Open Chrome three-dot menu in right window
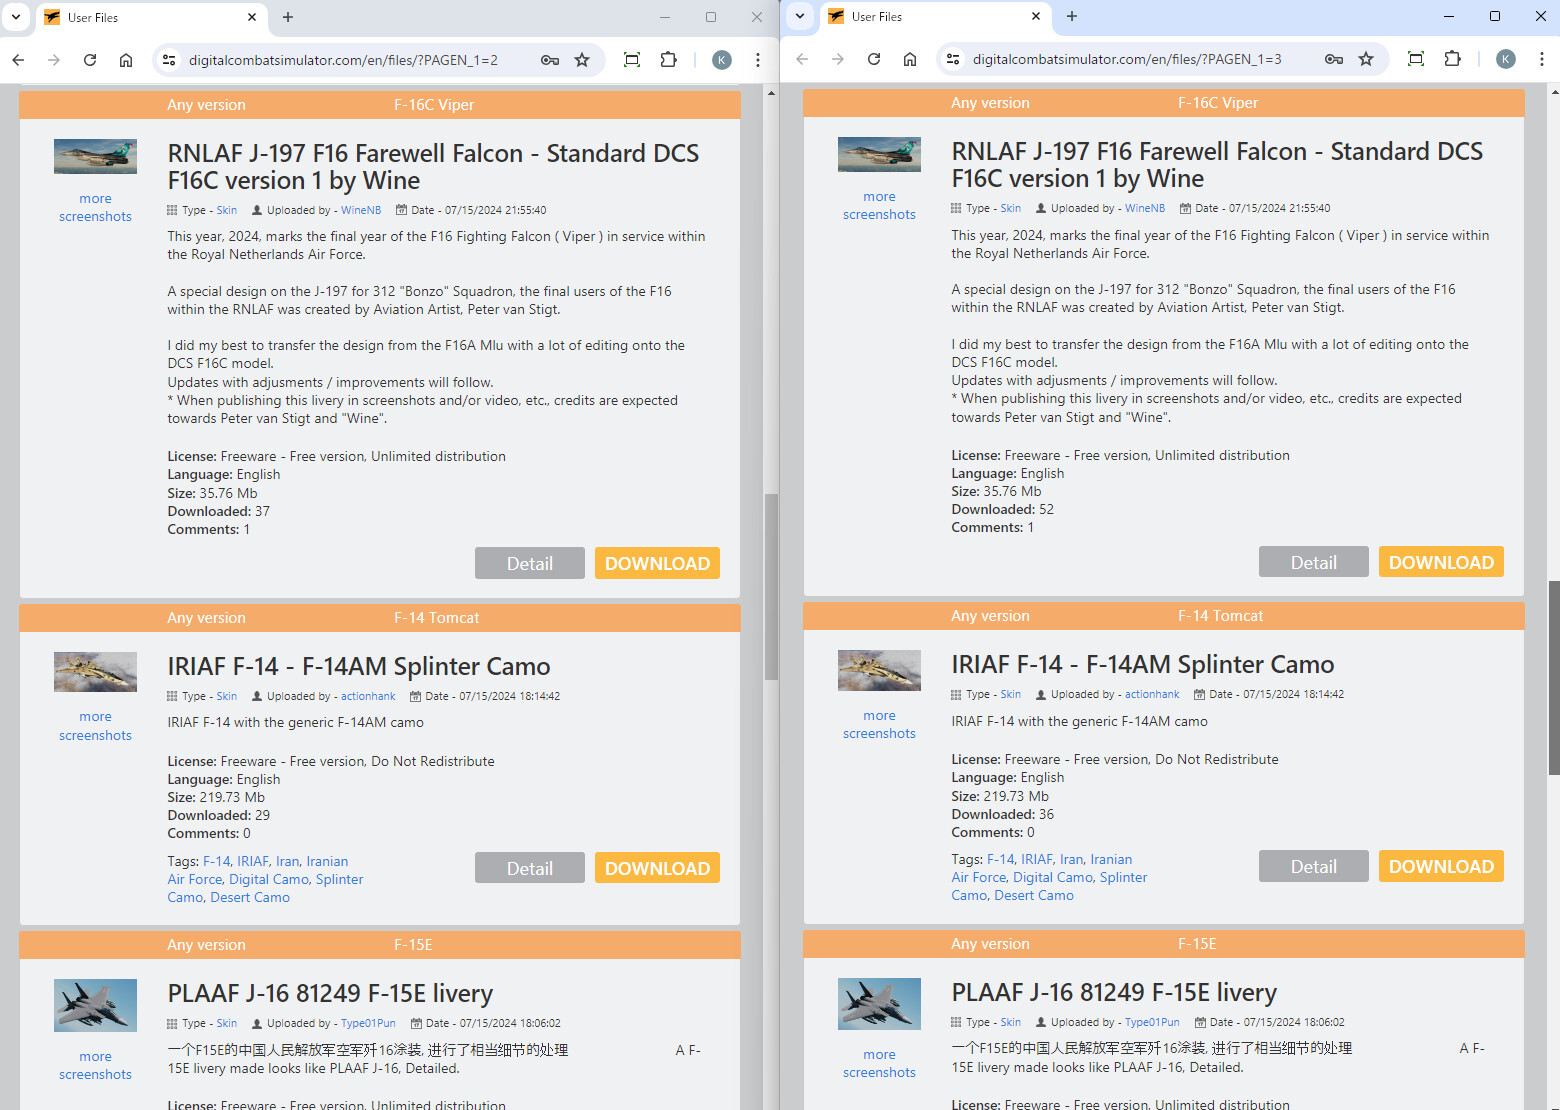Image resolution: width=1560 pixels, height=1110 pixels. (x=1542, y=59)
